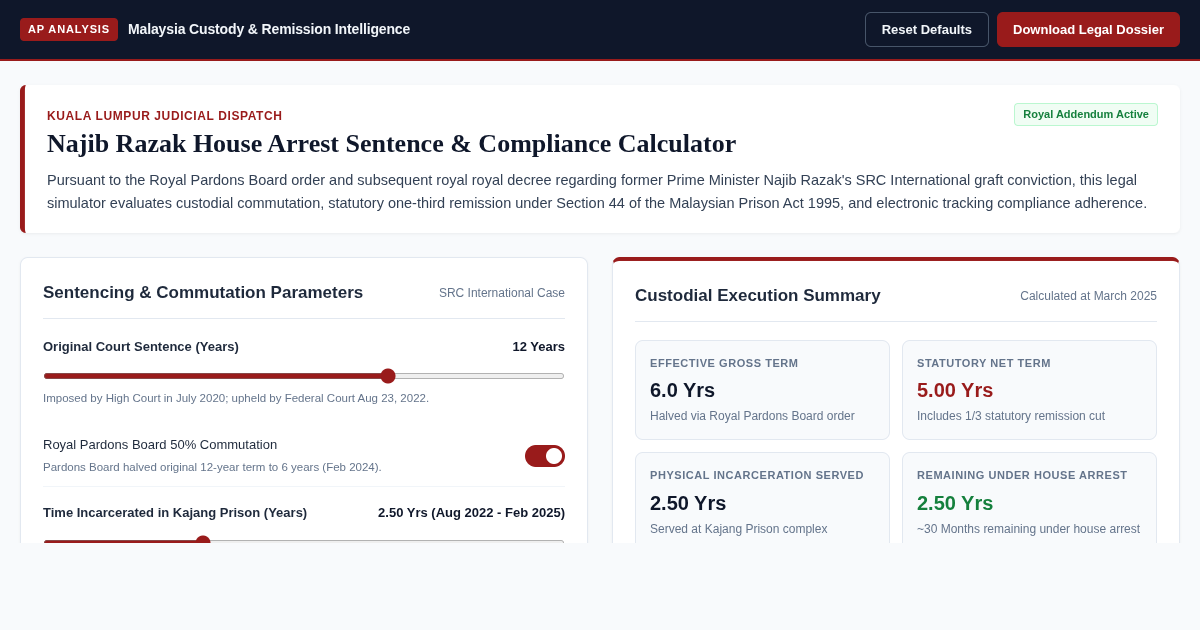This screenshot has width=1200, height=630.
Task: Click the SRC International Case label
Action: click(x=502, y=293)
